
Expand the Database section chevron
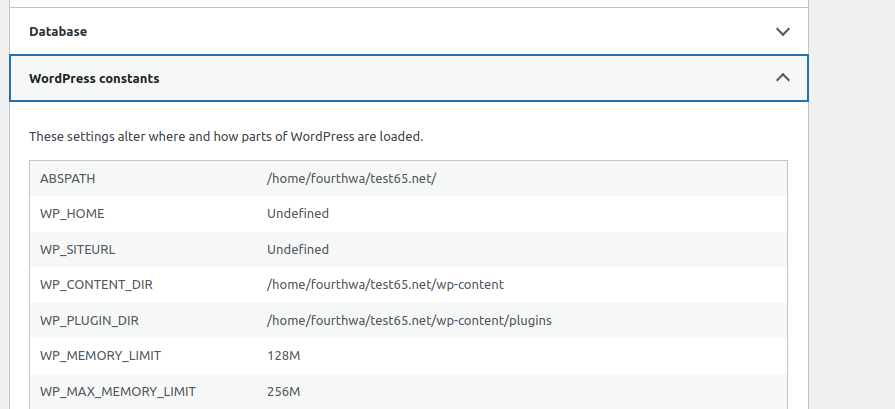(x=783, y=31)
